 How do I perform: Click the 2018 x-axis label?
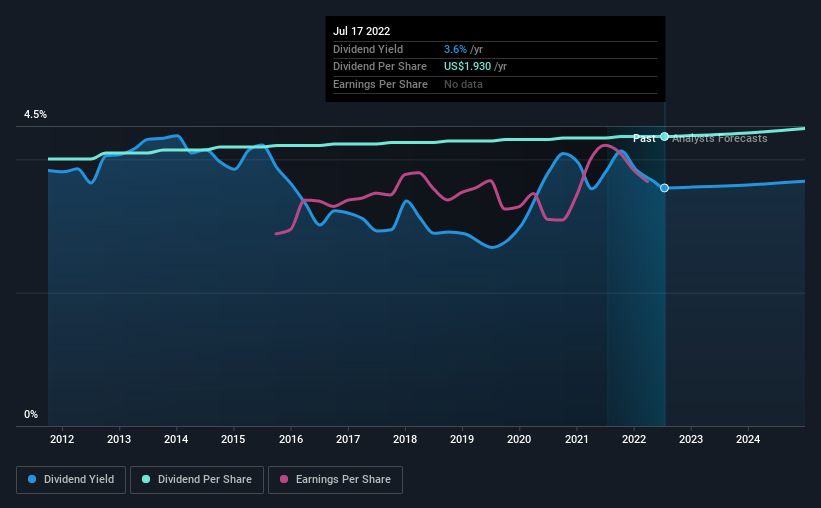coord(405,439)
